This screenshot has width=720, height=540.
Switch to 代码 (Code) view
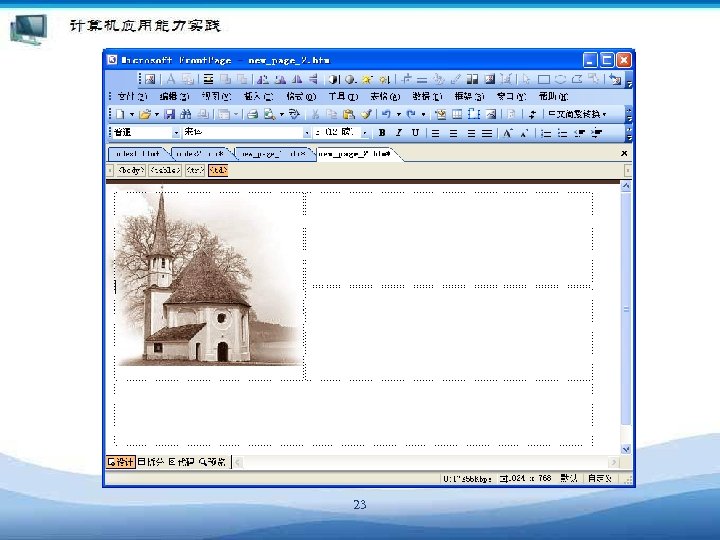tap(181, 461)
